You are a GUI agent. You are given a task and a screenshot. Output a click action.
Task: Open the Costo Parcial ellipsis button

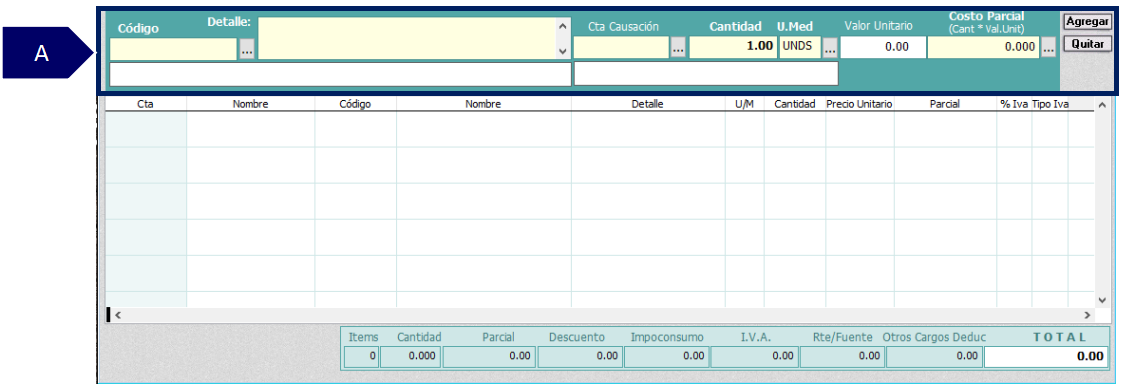pos(1048,49)
